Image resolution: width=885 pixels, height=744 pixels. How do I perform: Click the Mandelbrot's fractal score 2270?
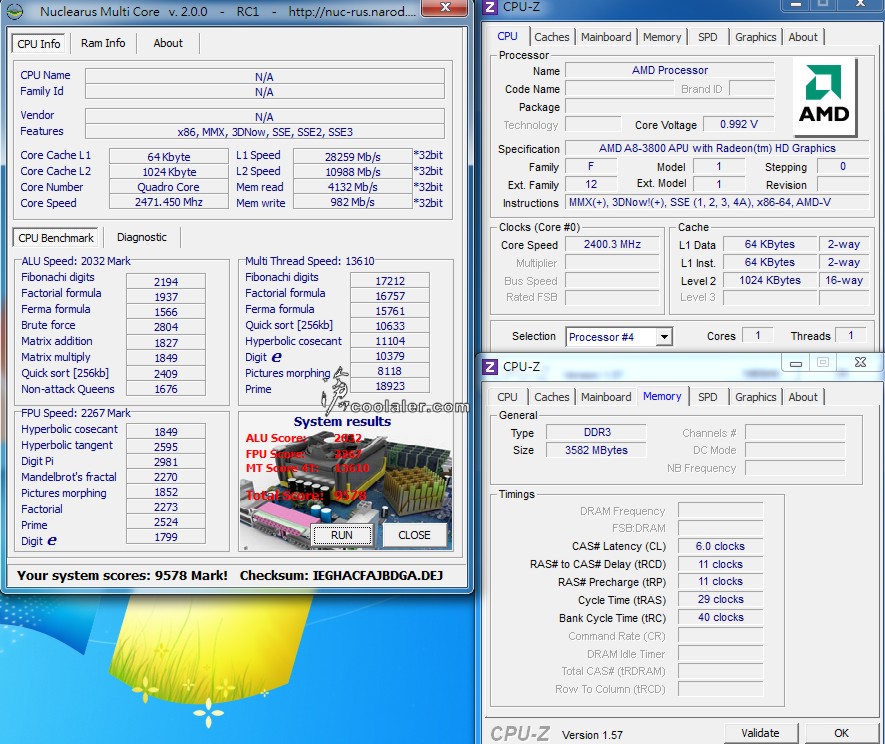point(166,477)
